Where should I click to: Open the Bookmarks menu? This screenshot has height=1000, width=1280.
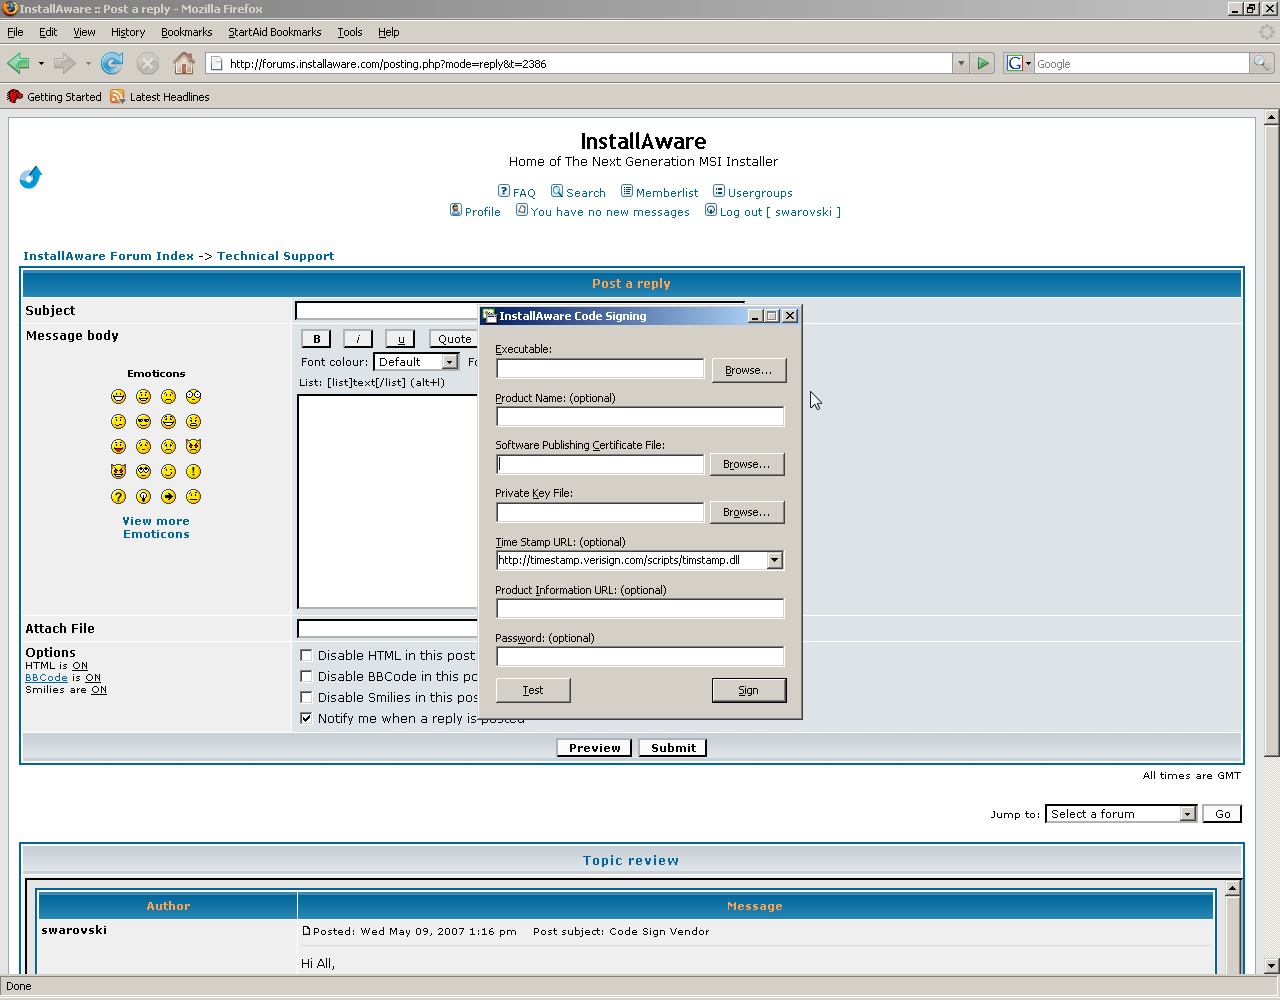point(186,32)
